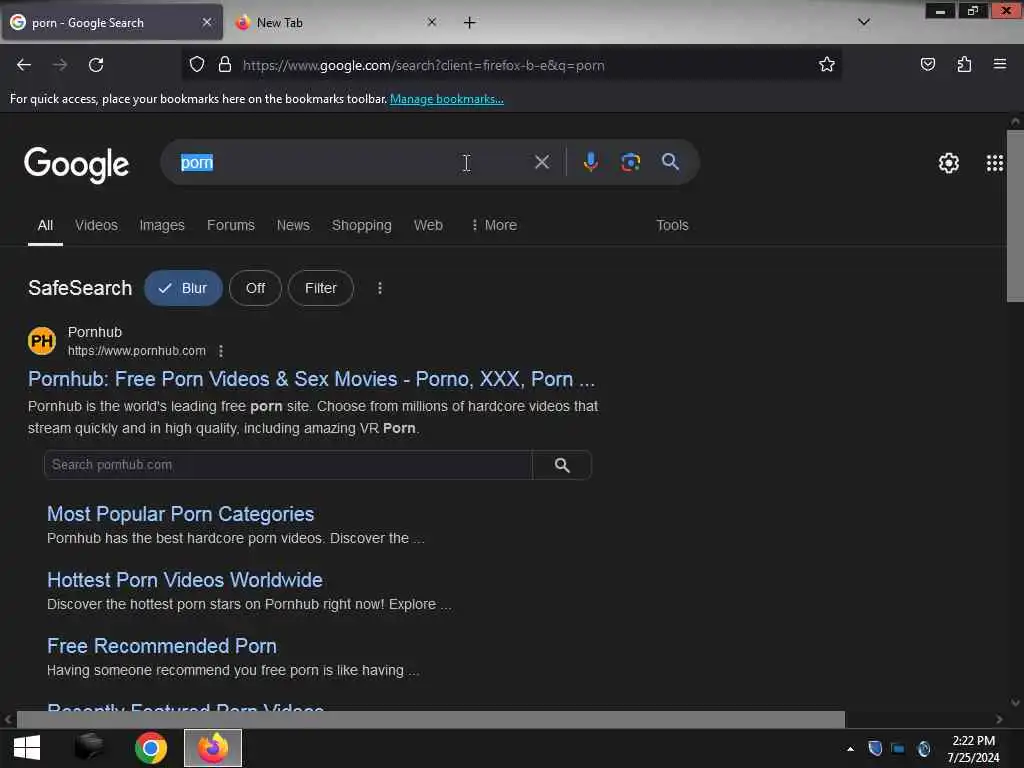Switch to the All results tab
The height and width of the screenshot is (768, 1024).
pyautogui.click(x=45, y=225)
